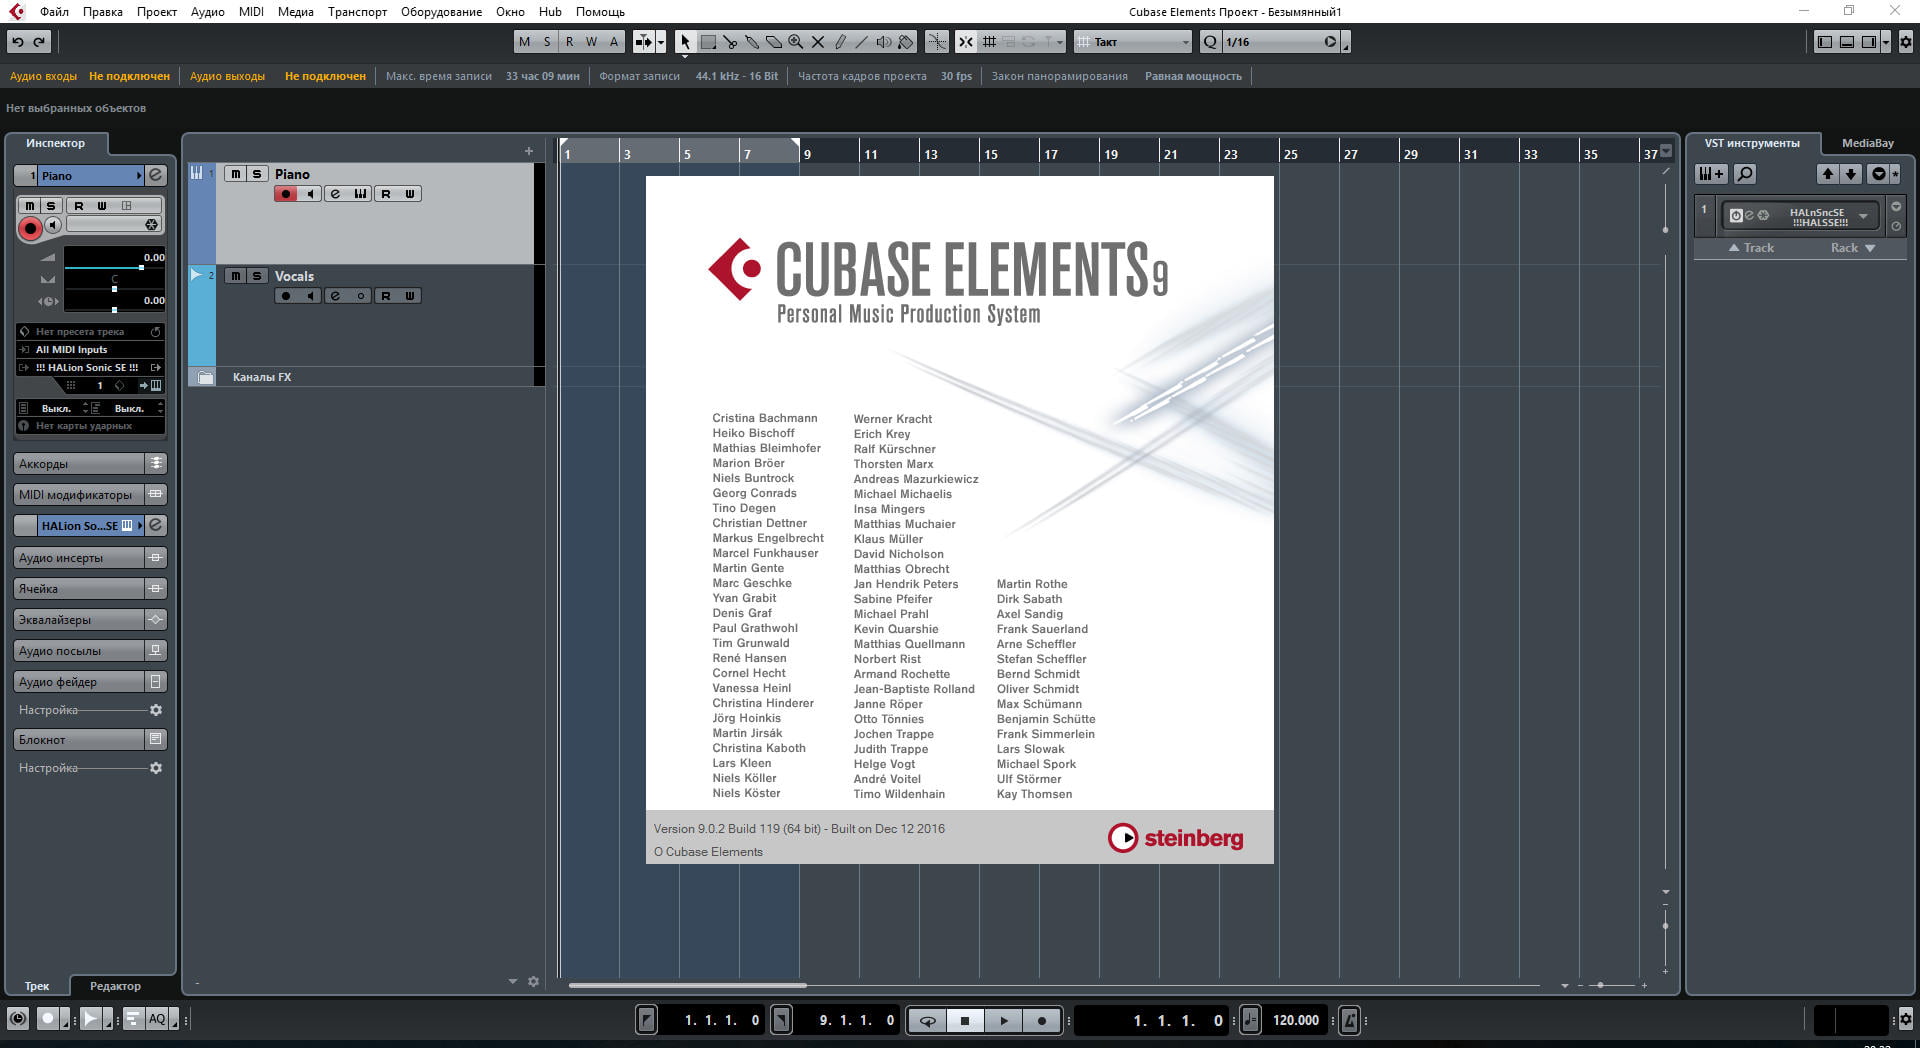Click the Stop button in transport
1920x1048 pixels.
point(965,1020)
